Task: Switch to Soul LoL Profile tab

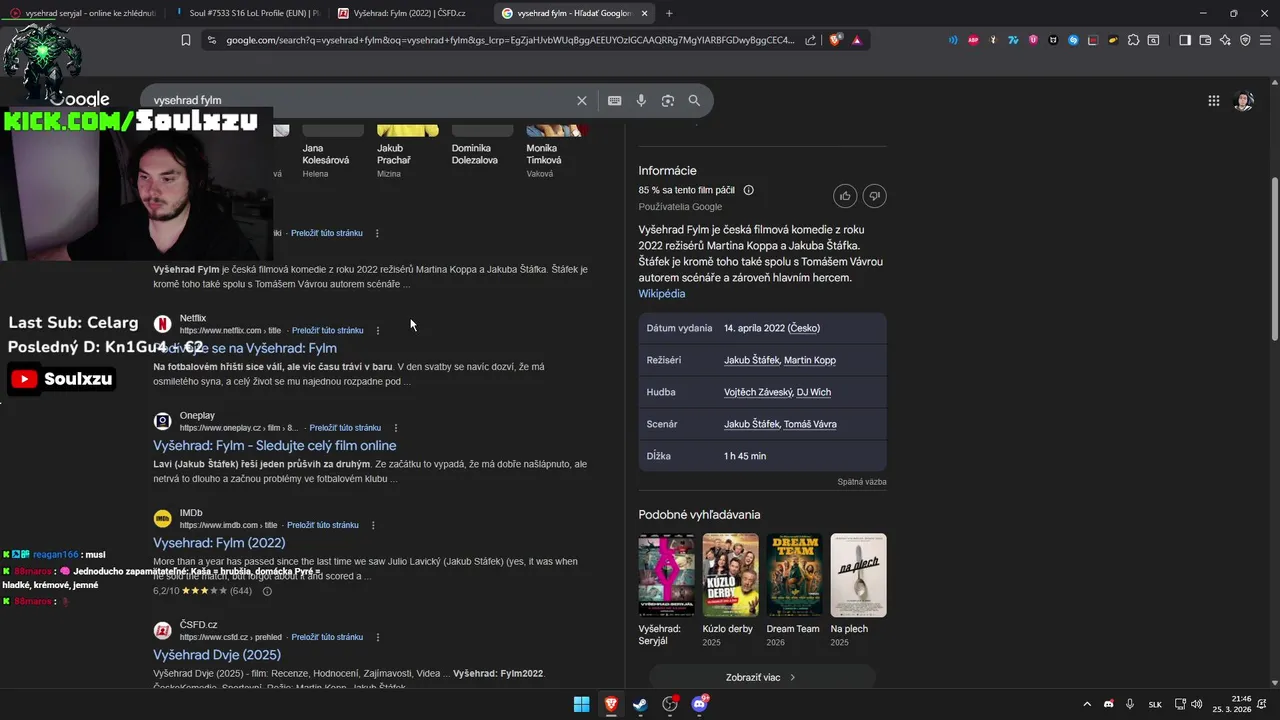Action: point(247,13)
